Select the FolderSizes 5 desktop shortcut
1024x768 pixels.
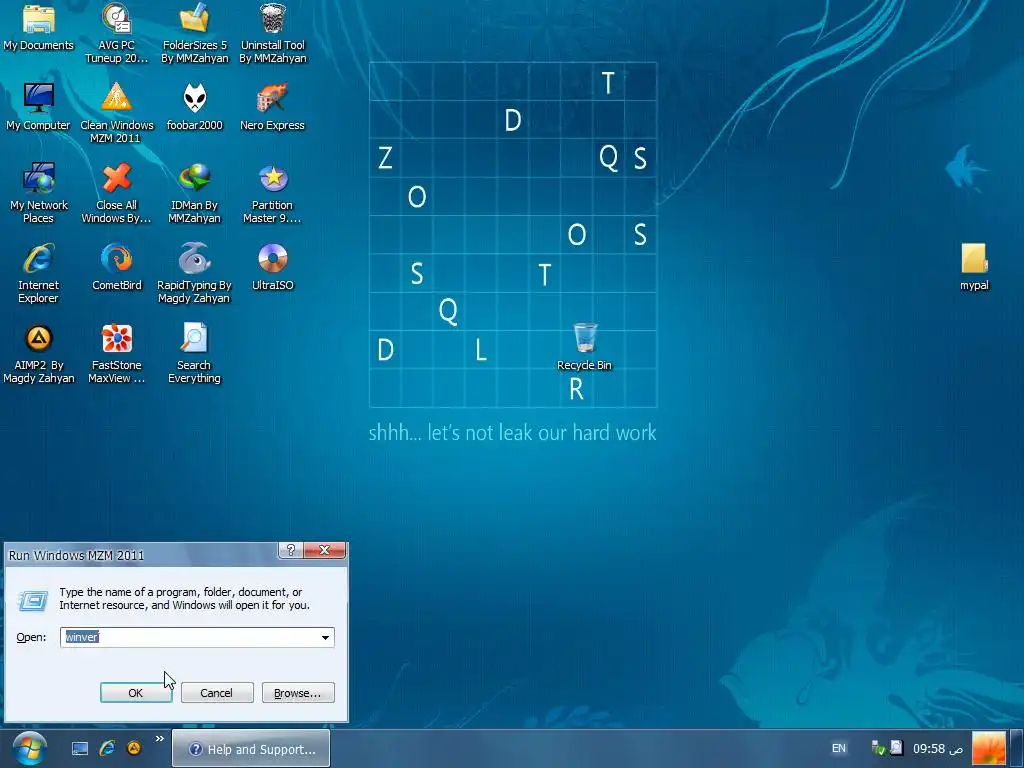point(195,33)
